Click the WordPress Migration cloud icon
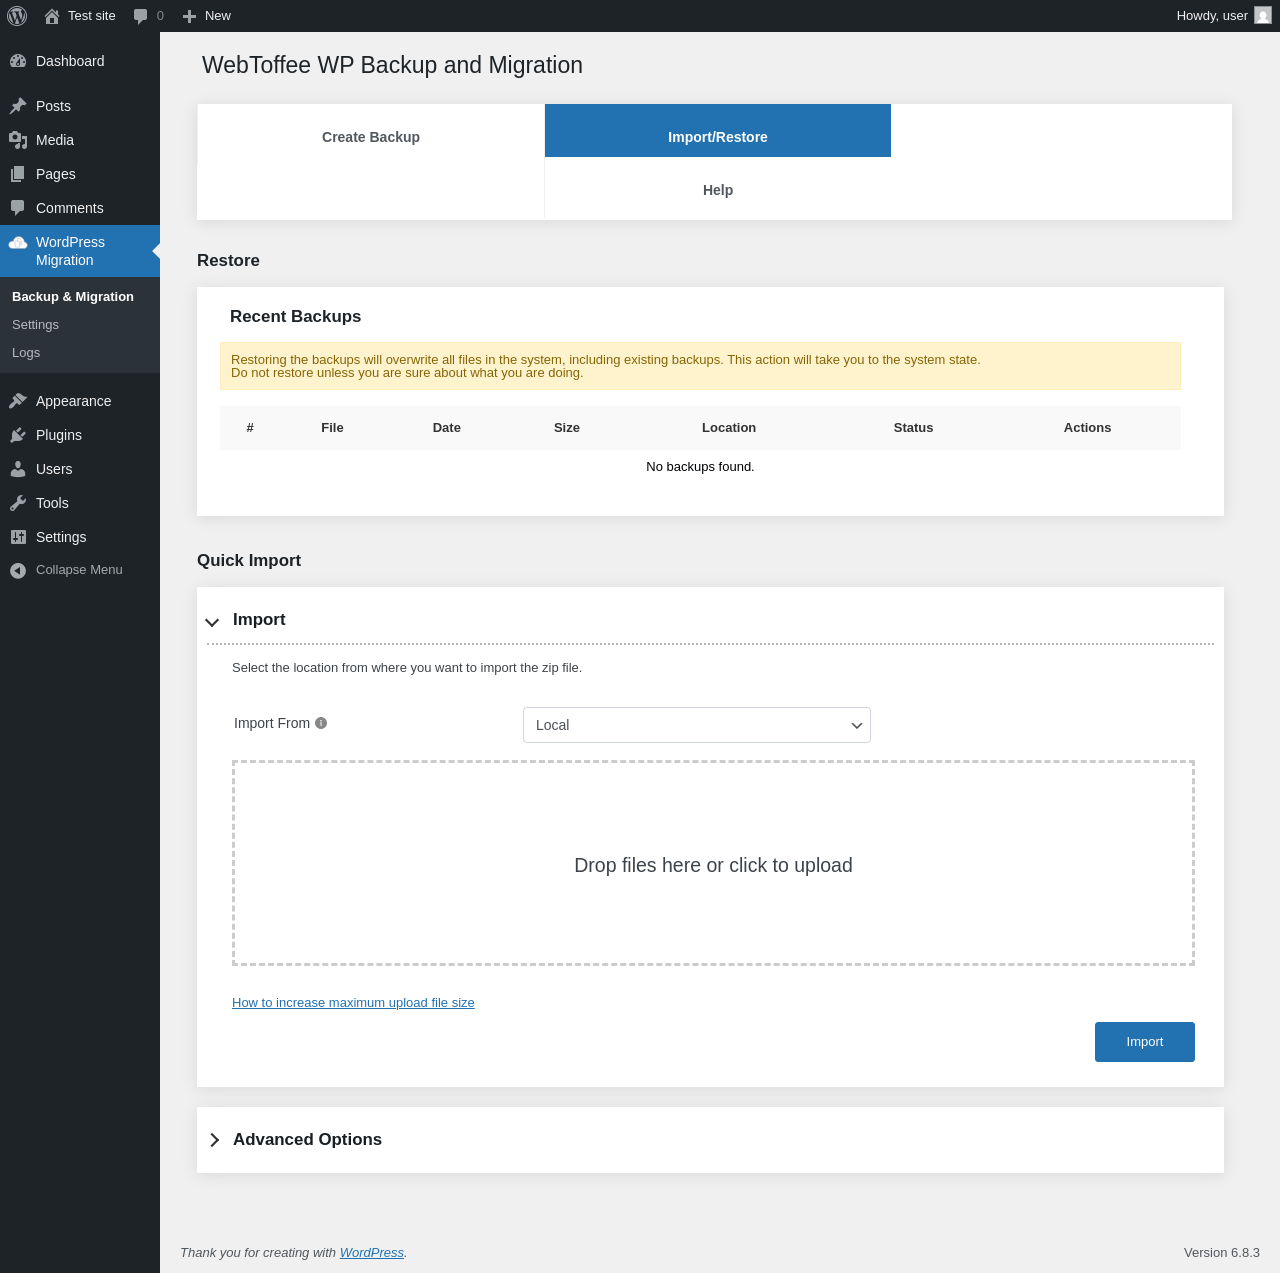The height and width of the screenshot is (1273, 1280). (18, 242)
